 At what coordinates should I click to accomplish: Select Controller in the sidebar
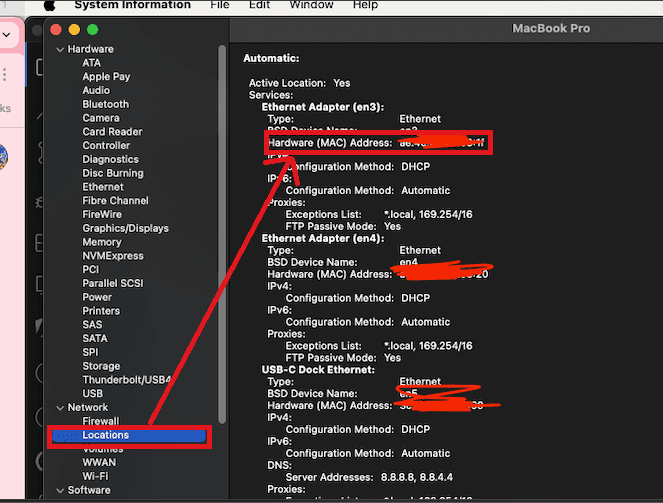click(106, 145)
